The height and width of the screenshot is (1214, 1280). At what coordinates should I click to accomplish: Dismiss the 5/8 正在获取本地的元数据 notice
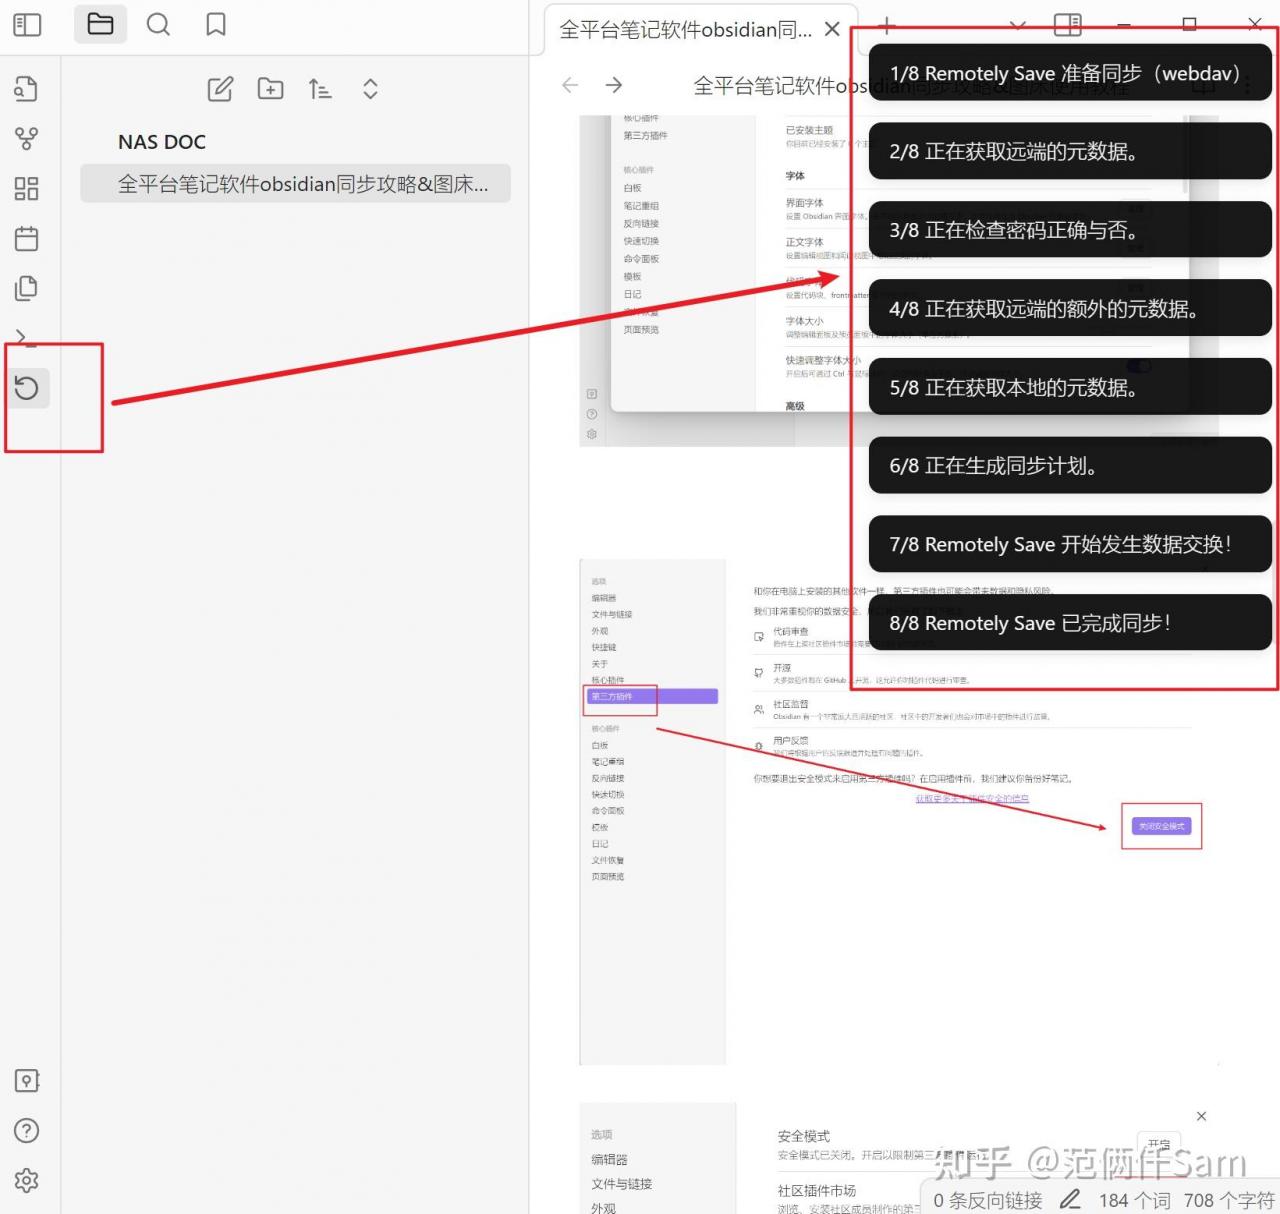click(1070, 388)
